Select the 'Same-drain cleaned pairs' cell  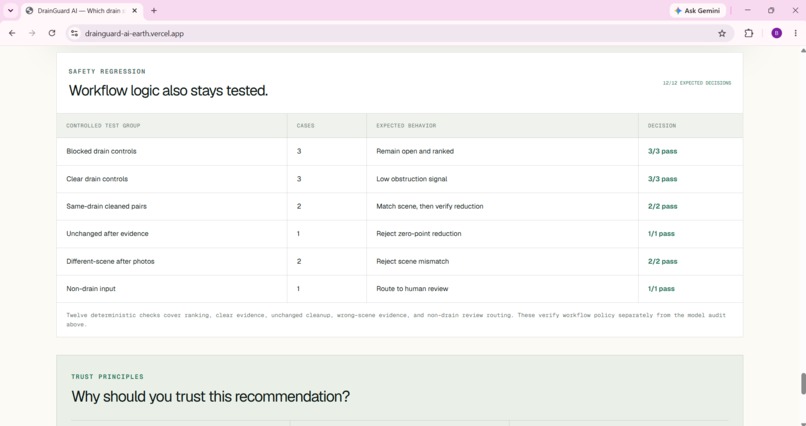point(106,206)
